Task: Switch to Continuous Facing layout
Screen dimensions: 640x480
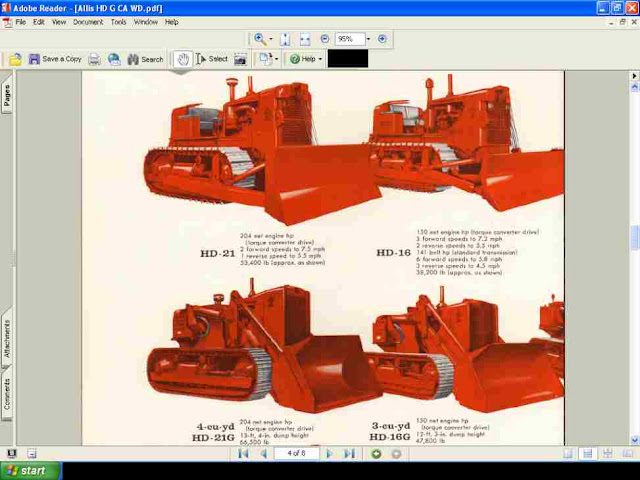Action: coord(607,453)
